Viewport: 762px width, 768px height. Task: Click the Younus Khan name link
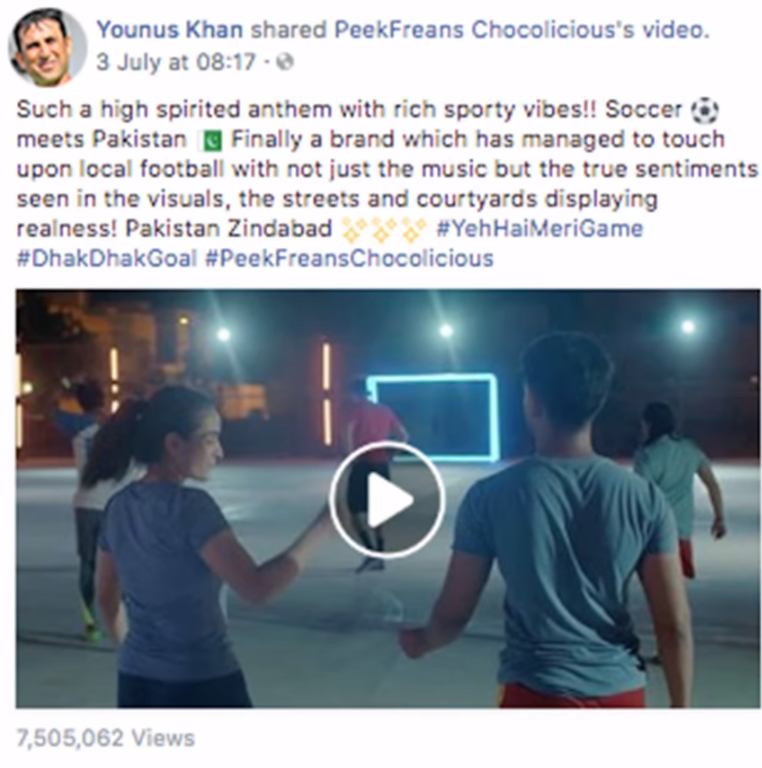tap(169, 30)
